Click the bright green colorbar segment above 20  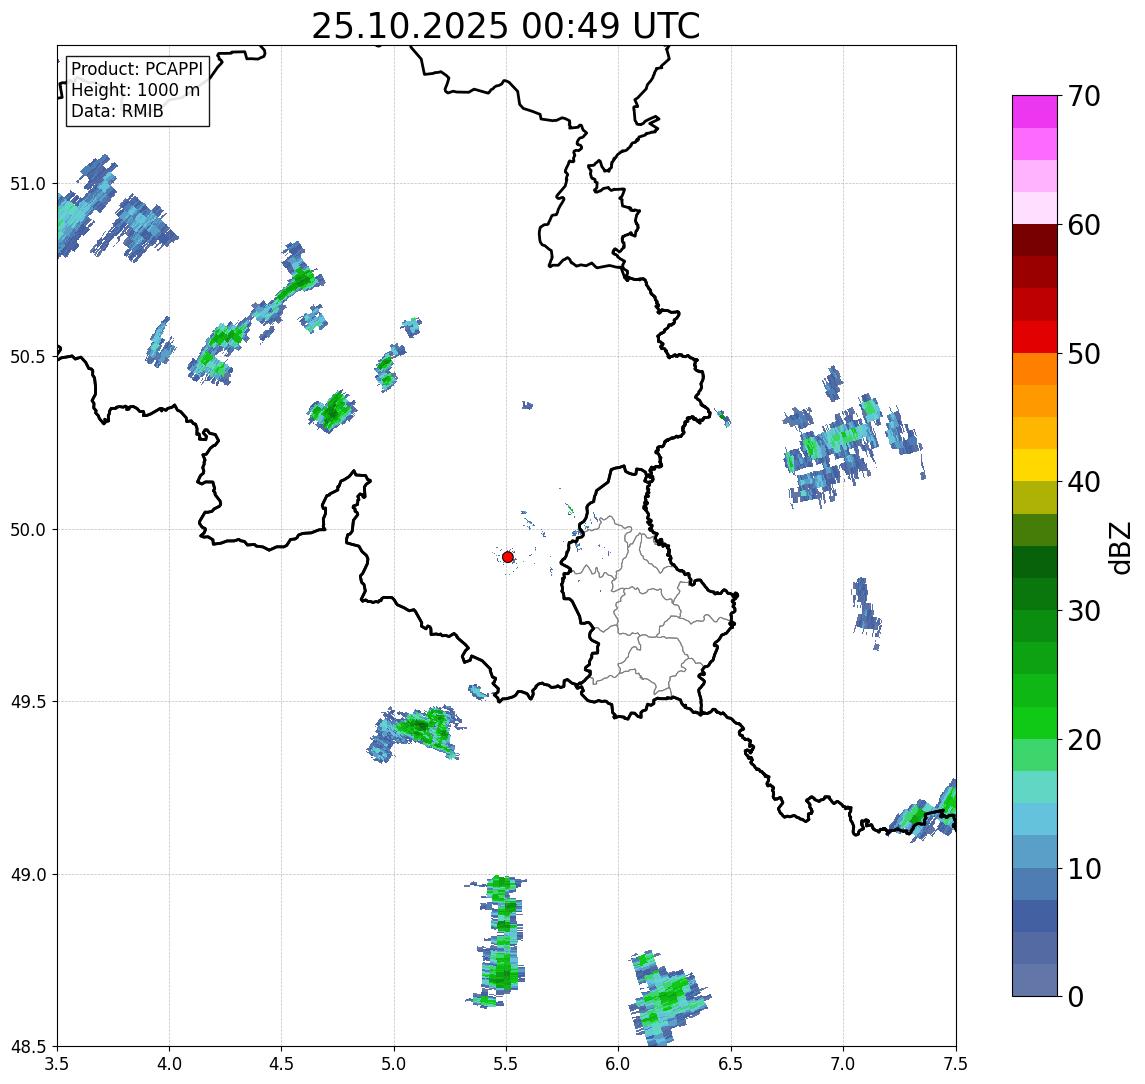(x=1035, y=722)
